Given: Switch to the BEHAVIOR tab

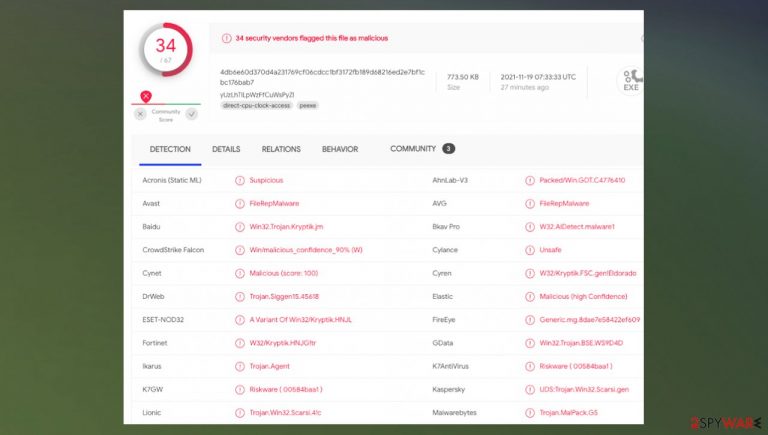Looking at the screenshot, I should (x=340, y=149).
